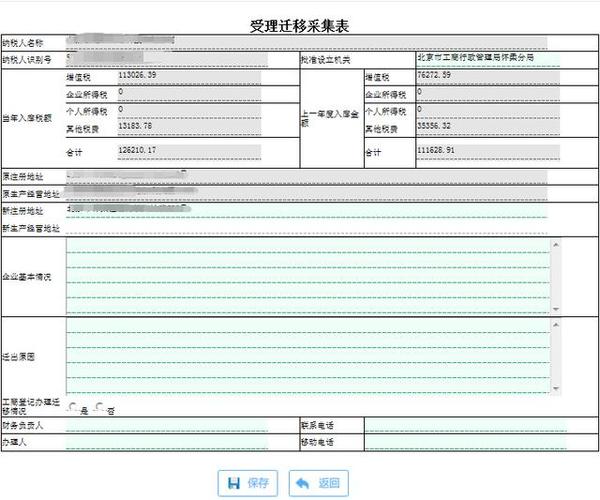Click the 新注册地址 input field
This screenshot has height=500, width=600.
tap(306, 211)
